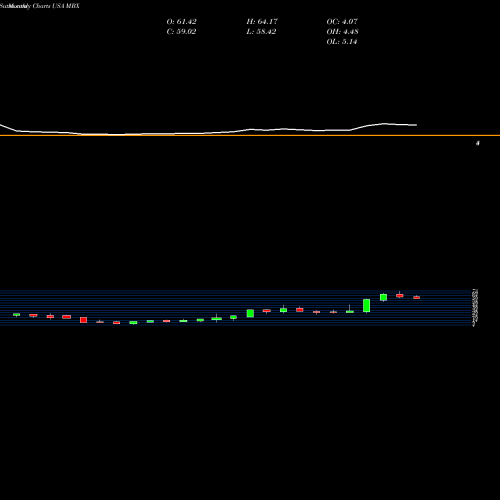Click the Charts USA MBX title text
This screenshot has height=500, width=500.
56,6
